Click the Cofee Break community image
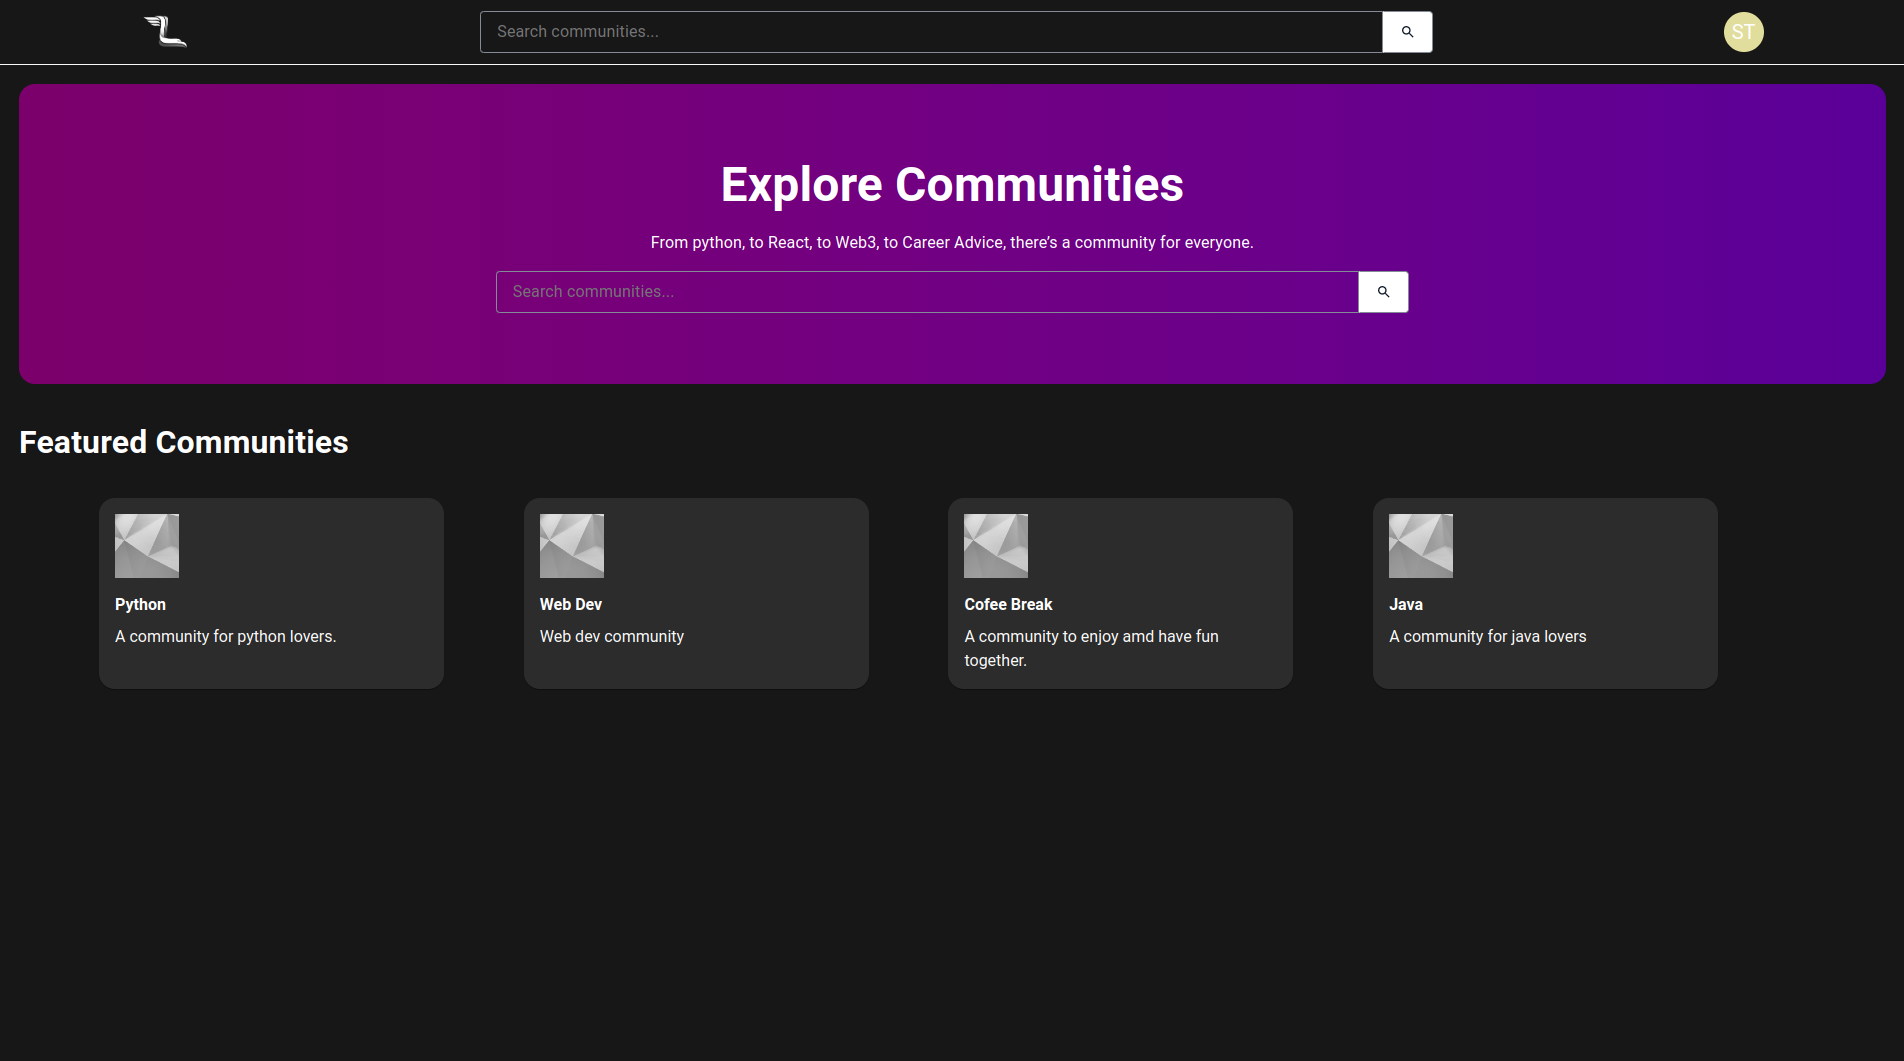Image resolution: width=1904 pixels, height=1061 pixels. [996, 545]
